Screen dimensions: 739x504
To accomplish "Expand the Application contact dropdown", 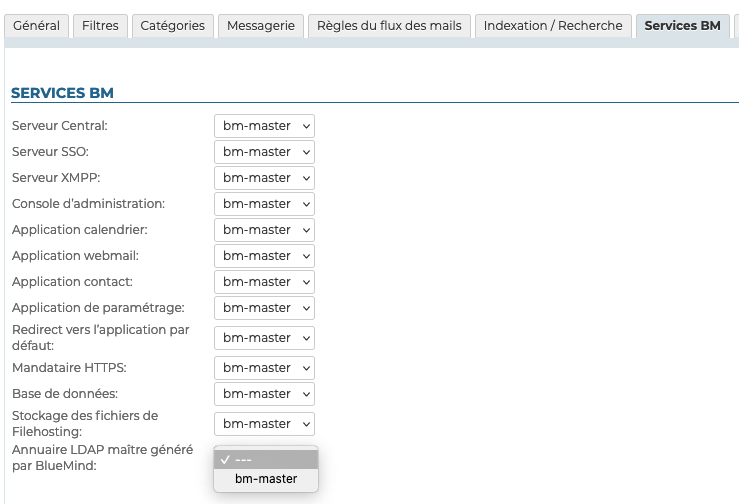I will [264, 282].
